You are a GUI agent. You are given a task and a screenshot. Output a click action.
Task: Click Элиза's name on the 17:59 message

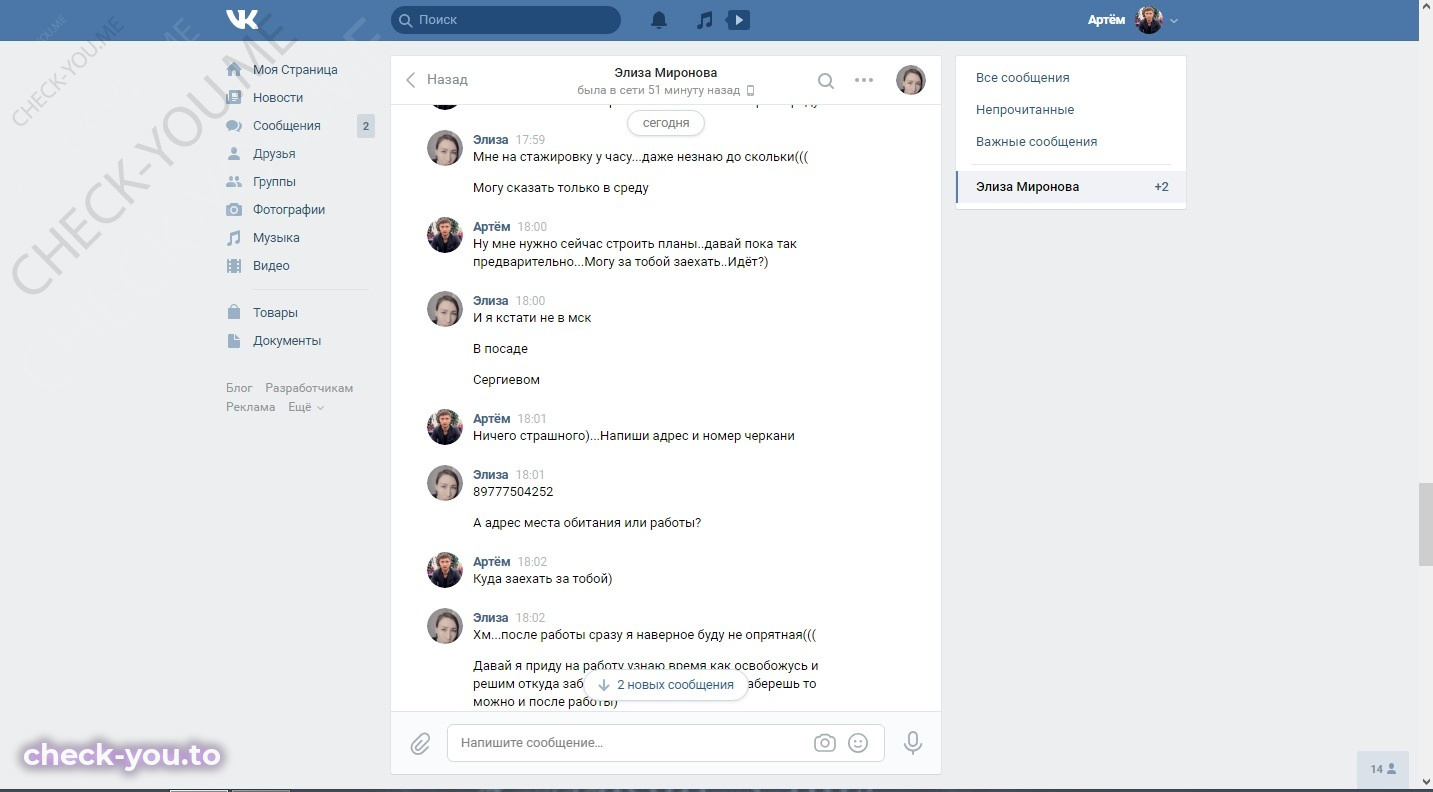pos(491,140)
